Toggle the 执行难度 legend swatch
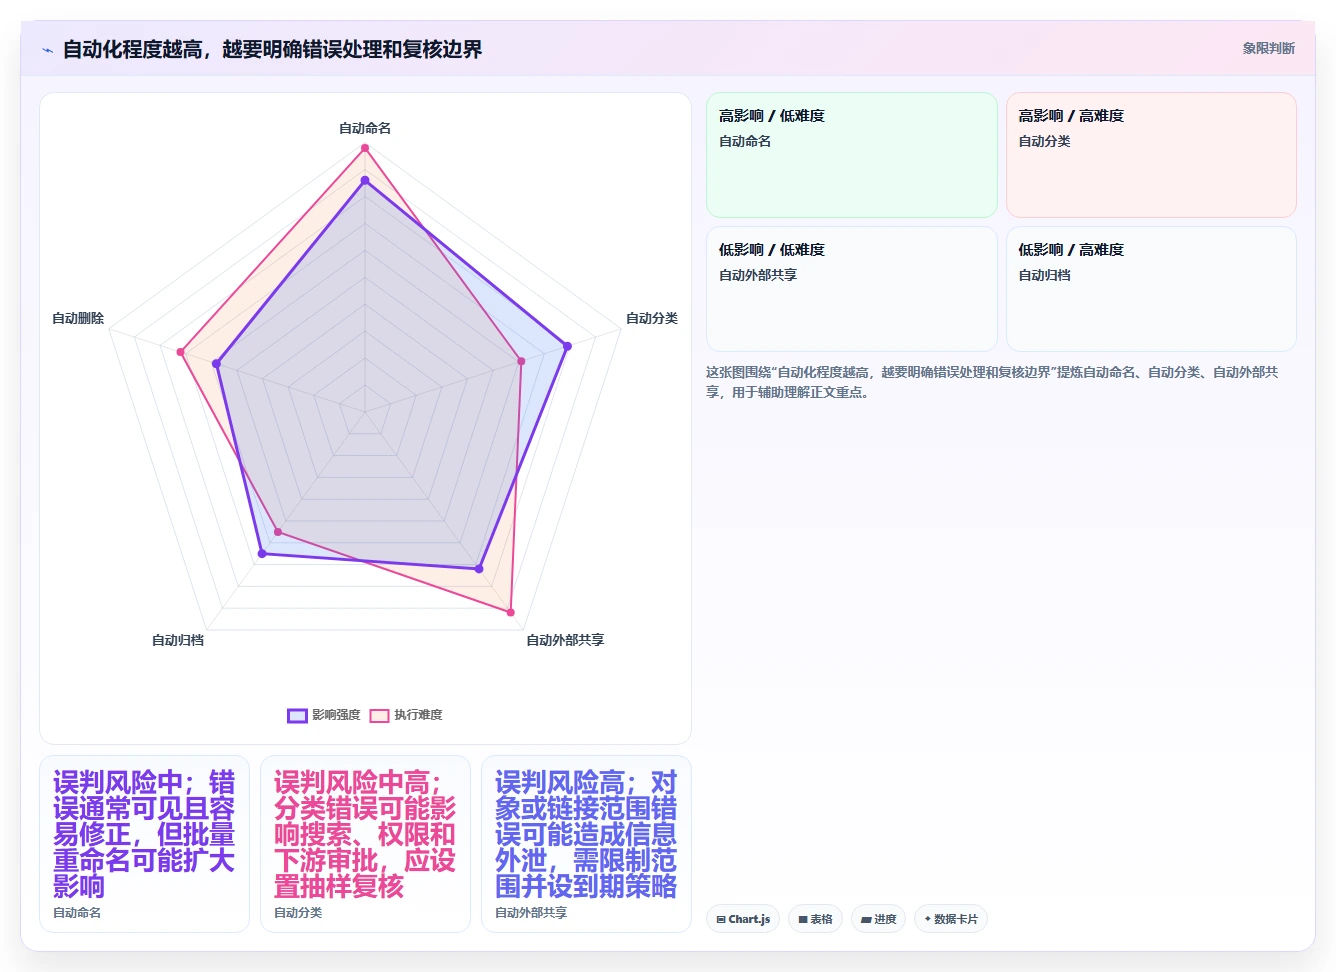The height and width of the screenshot is (972, 1336). click(379, 715)
